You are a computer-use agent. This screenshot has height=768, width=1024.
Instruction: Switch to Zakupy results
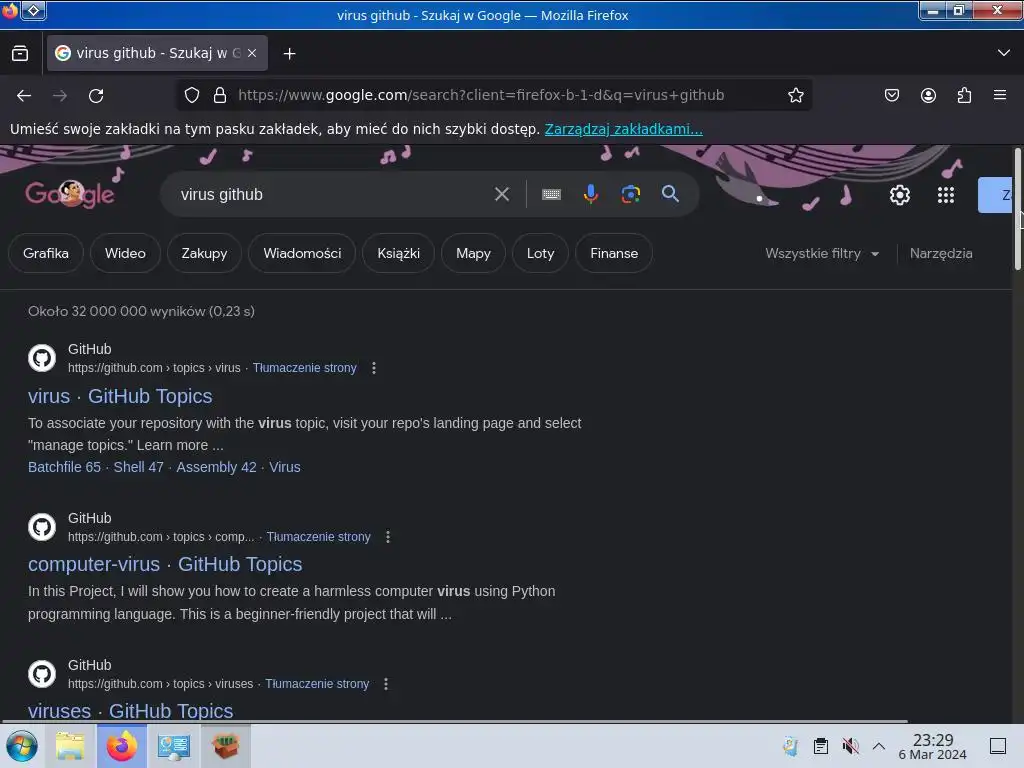tap(204, 253)
